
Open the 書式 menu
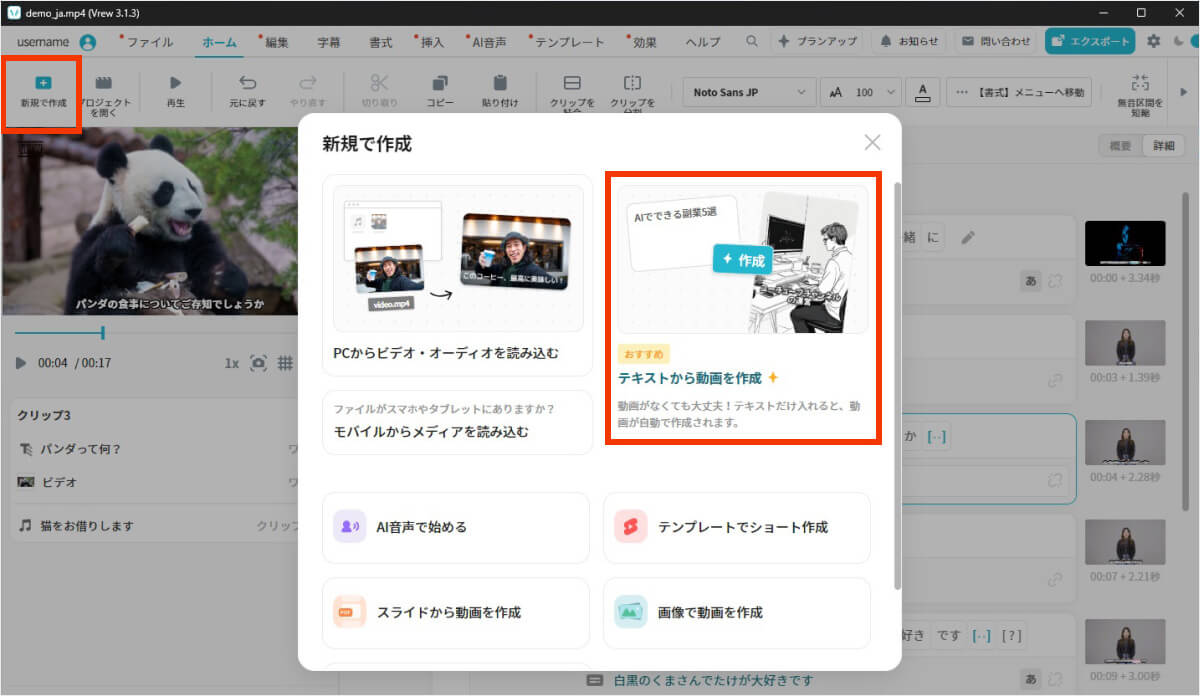click(381, 42)
